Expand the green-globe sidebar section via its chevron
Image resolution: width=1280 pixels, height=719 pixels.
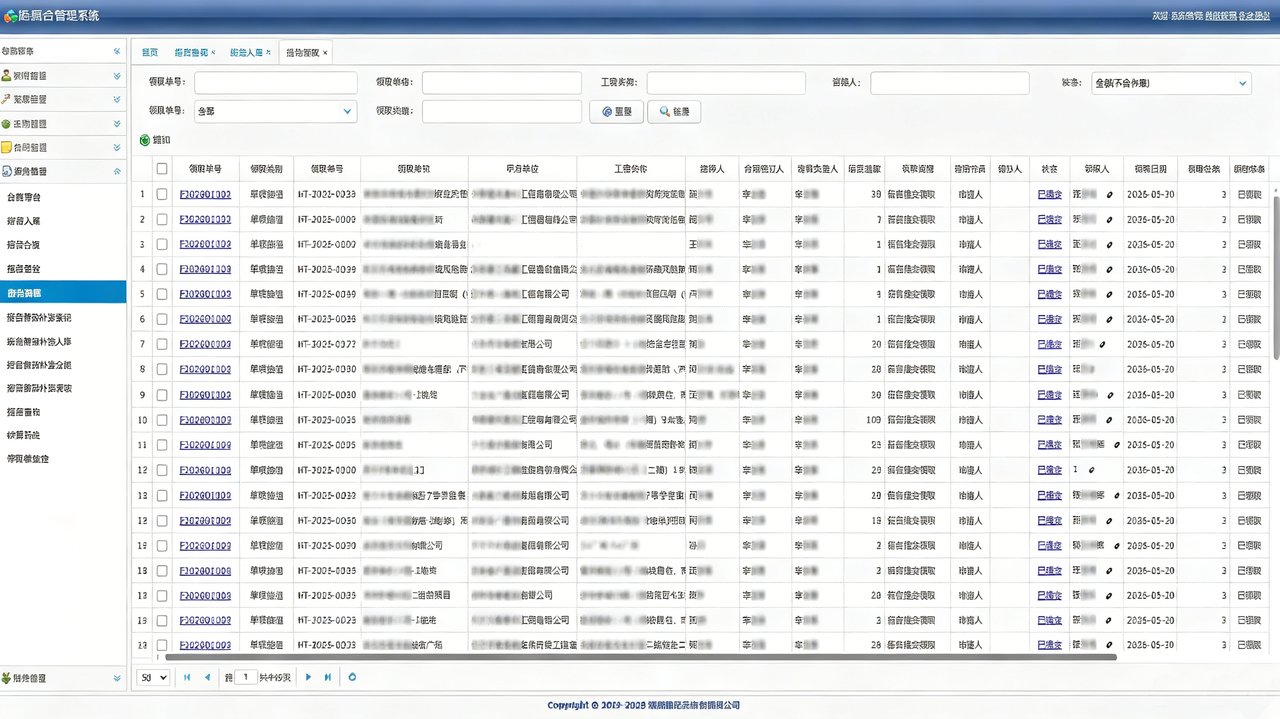[117, 124]
